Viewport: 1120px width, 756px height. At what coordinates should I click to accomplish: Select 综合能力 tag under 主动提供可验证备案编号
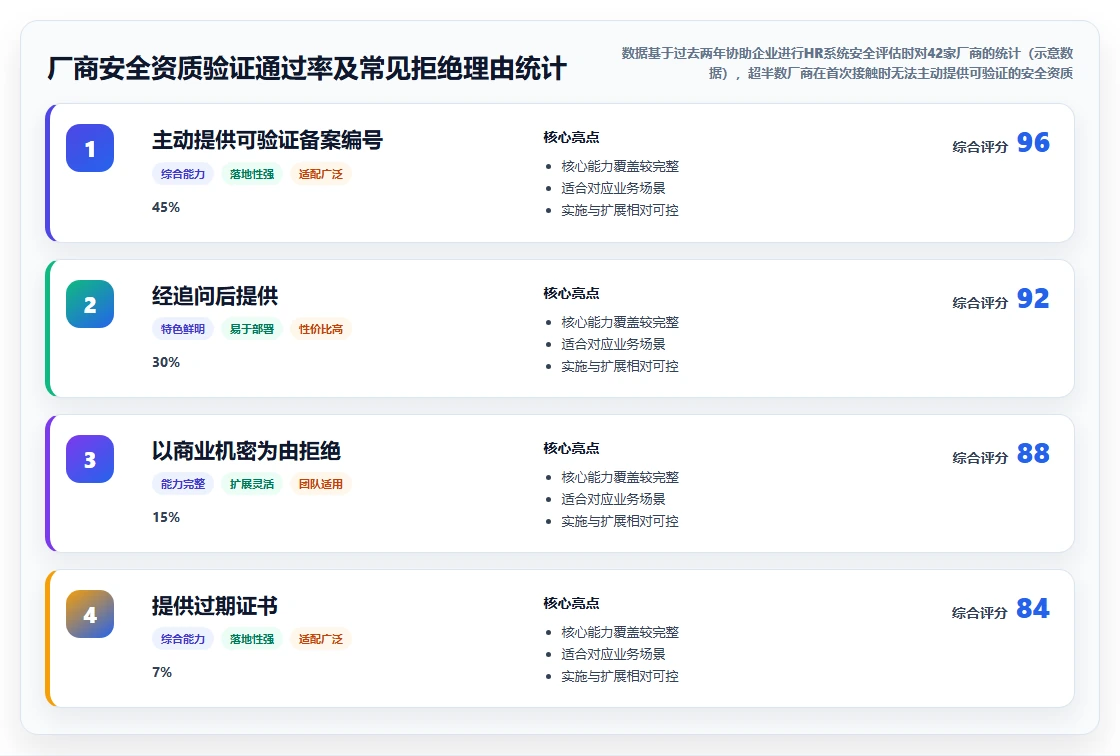[x=183, y=174]
